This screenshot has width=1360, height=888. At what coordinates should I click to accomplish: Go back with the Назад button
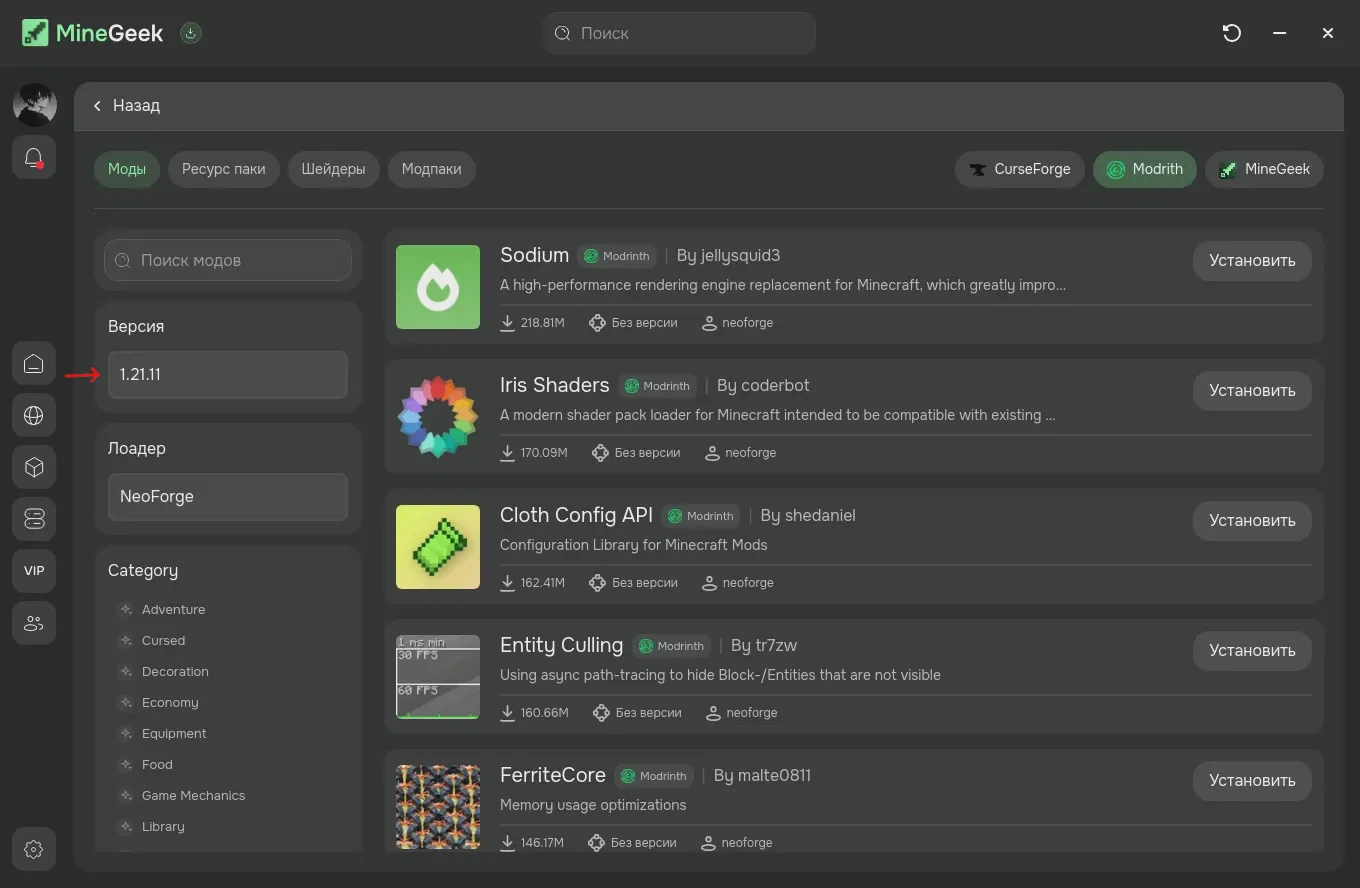[x=126, y=105]
